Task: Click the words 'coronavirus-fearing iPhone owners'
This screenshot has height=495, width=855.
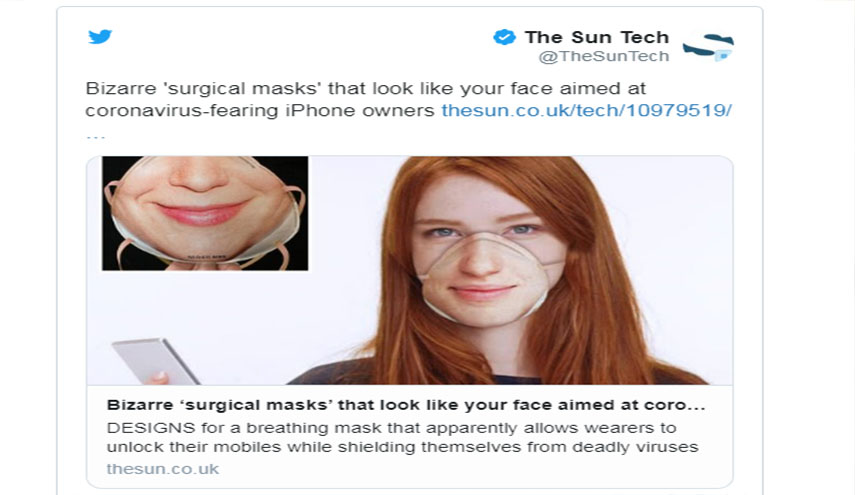Action: [260, 111]
